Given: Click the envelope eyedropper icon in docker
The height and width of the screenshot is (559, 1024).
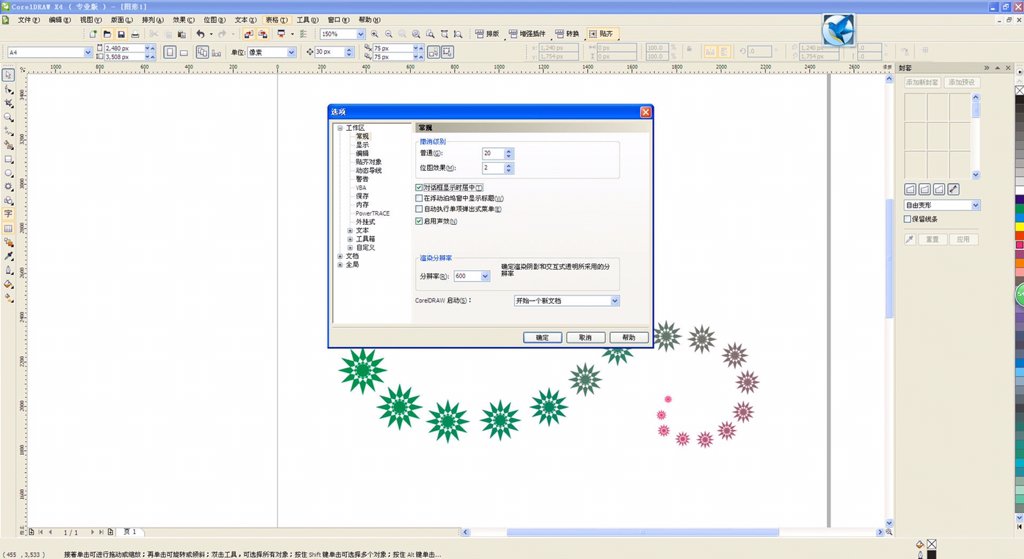Looking at the screenshot, I should click(x=910, y=240).
